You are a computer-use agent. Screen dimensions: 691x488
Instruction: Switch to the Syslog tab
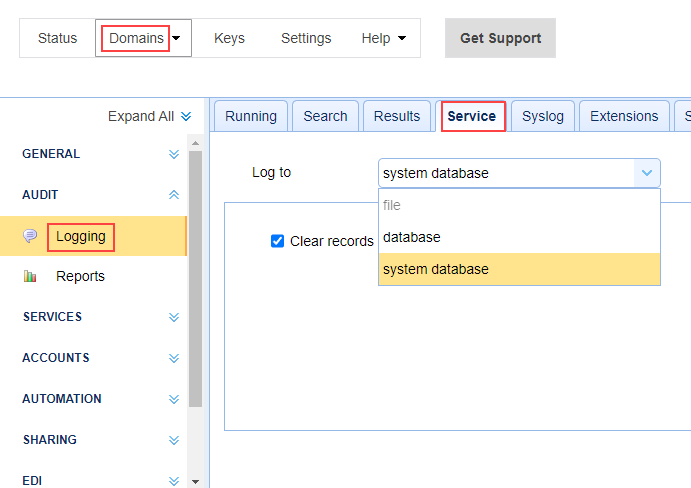[543, 116]
